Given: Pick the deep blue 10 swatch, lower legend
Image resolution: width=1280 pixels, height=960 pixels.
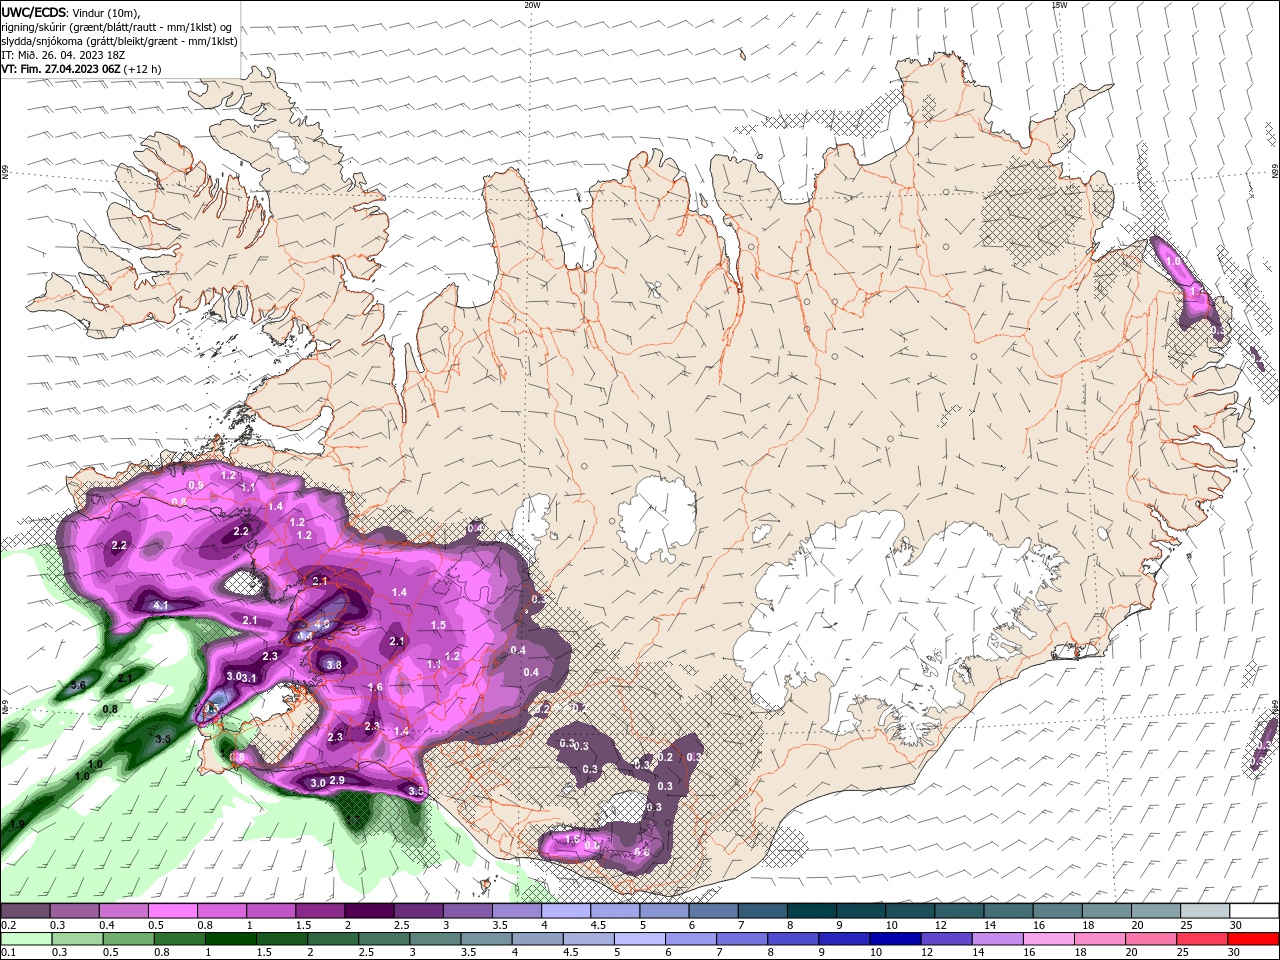Looking at the screenshot, I should tap(894, 939).
